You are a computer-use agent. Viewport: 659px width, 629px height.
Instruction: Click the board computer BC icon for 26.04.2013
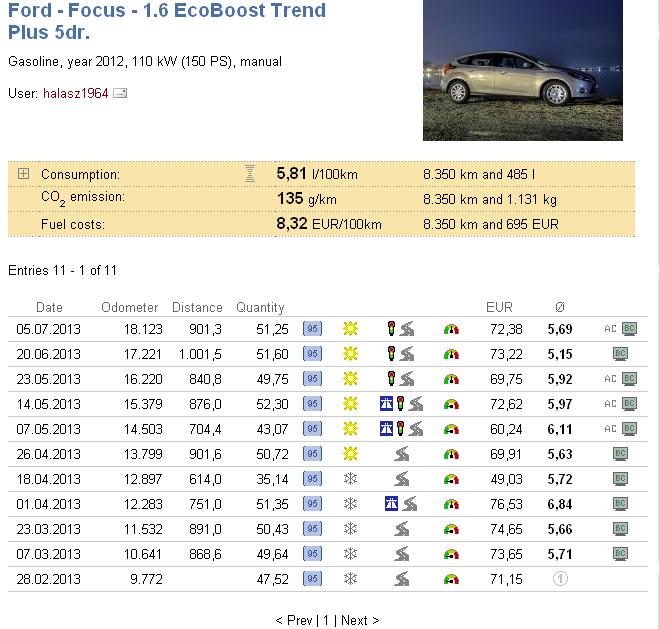(629, 453)
